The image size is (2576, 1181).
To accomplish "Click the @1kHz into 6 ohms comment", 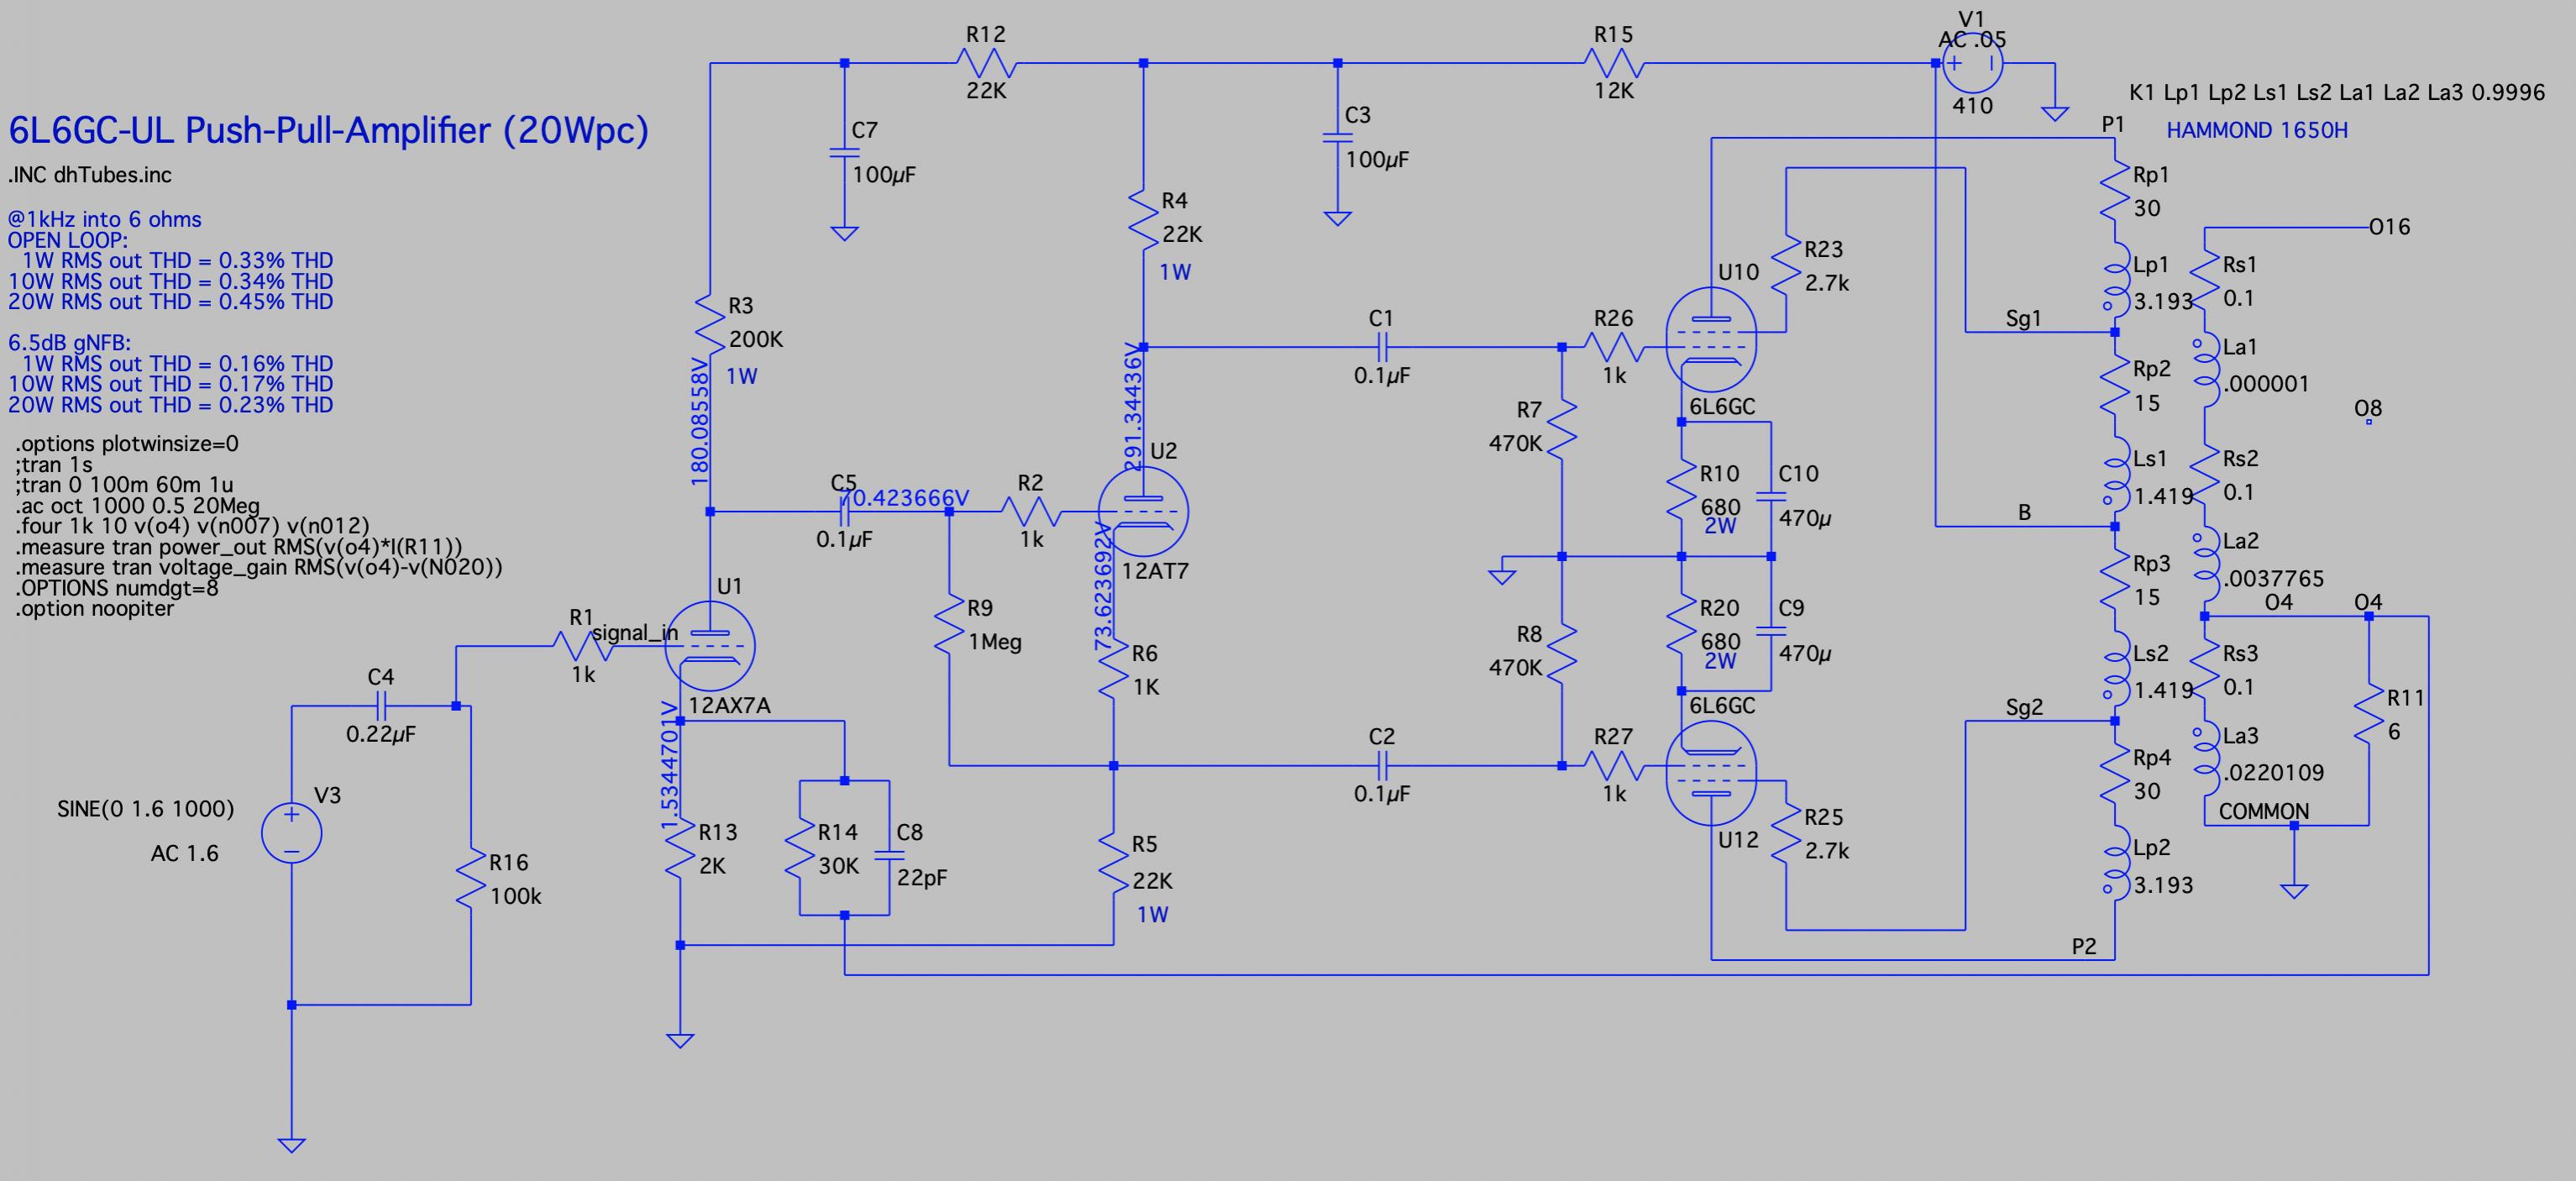I will (104, 220).
